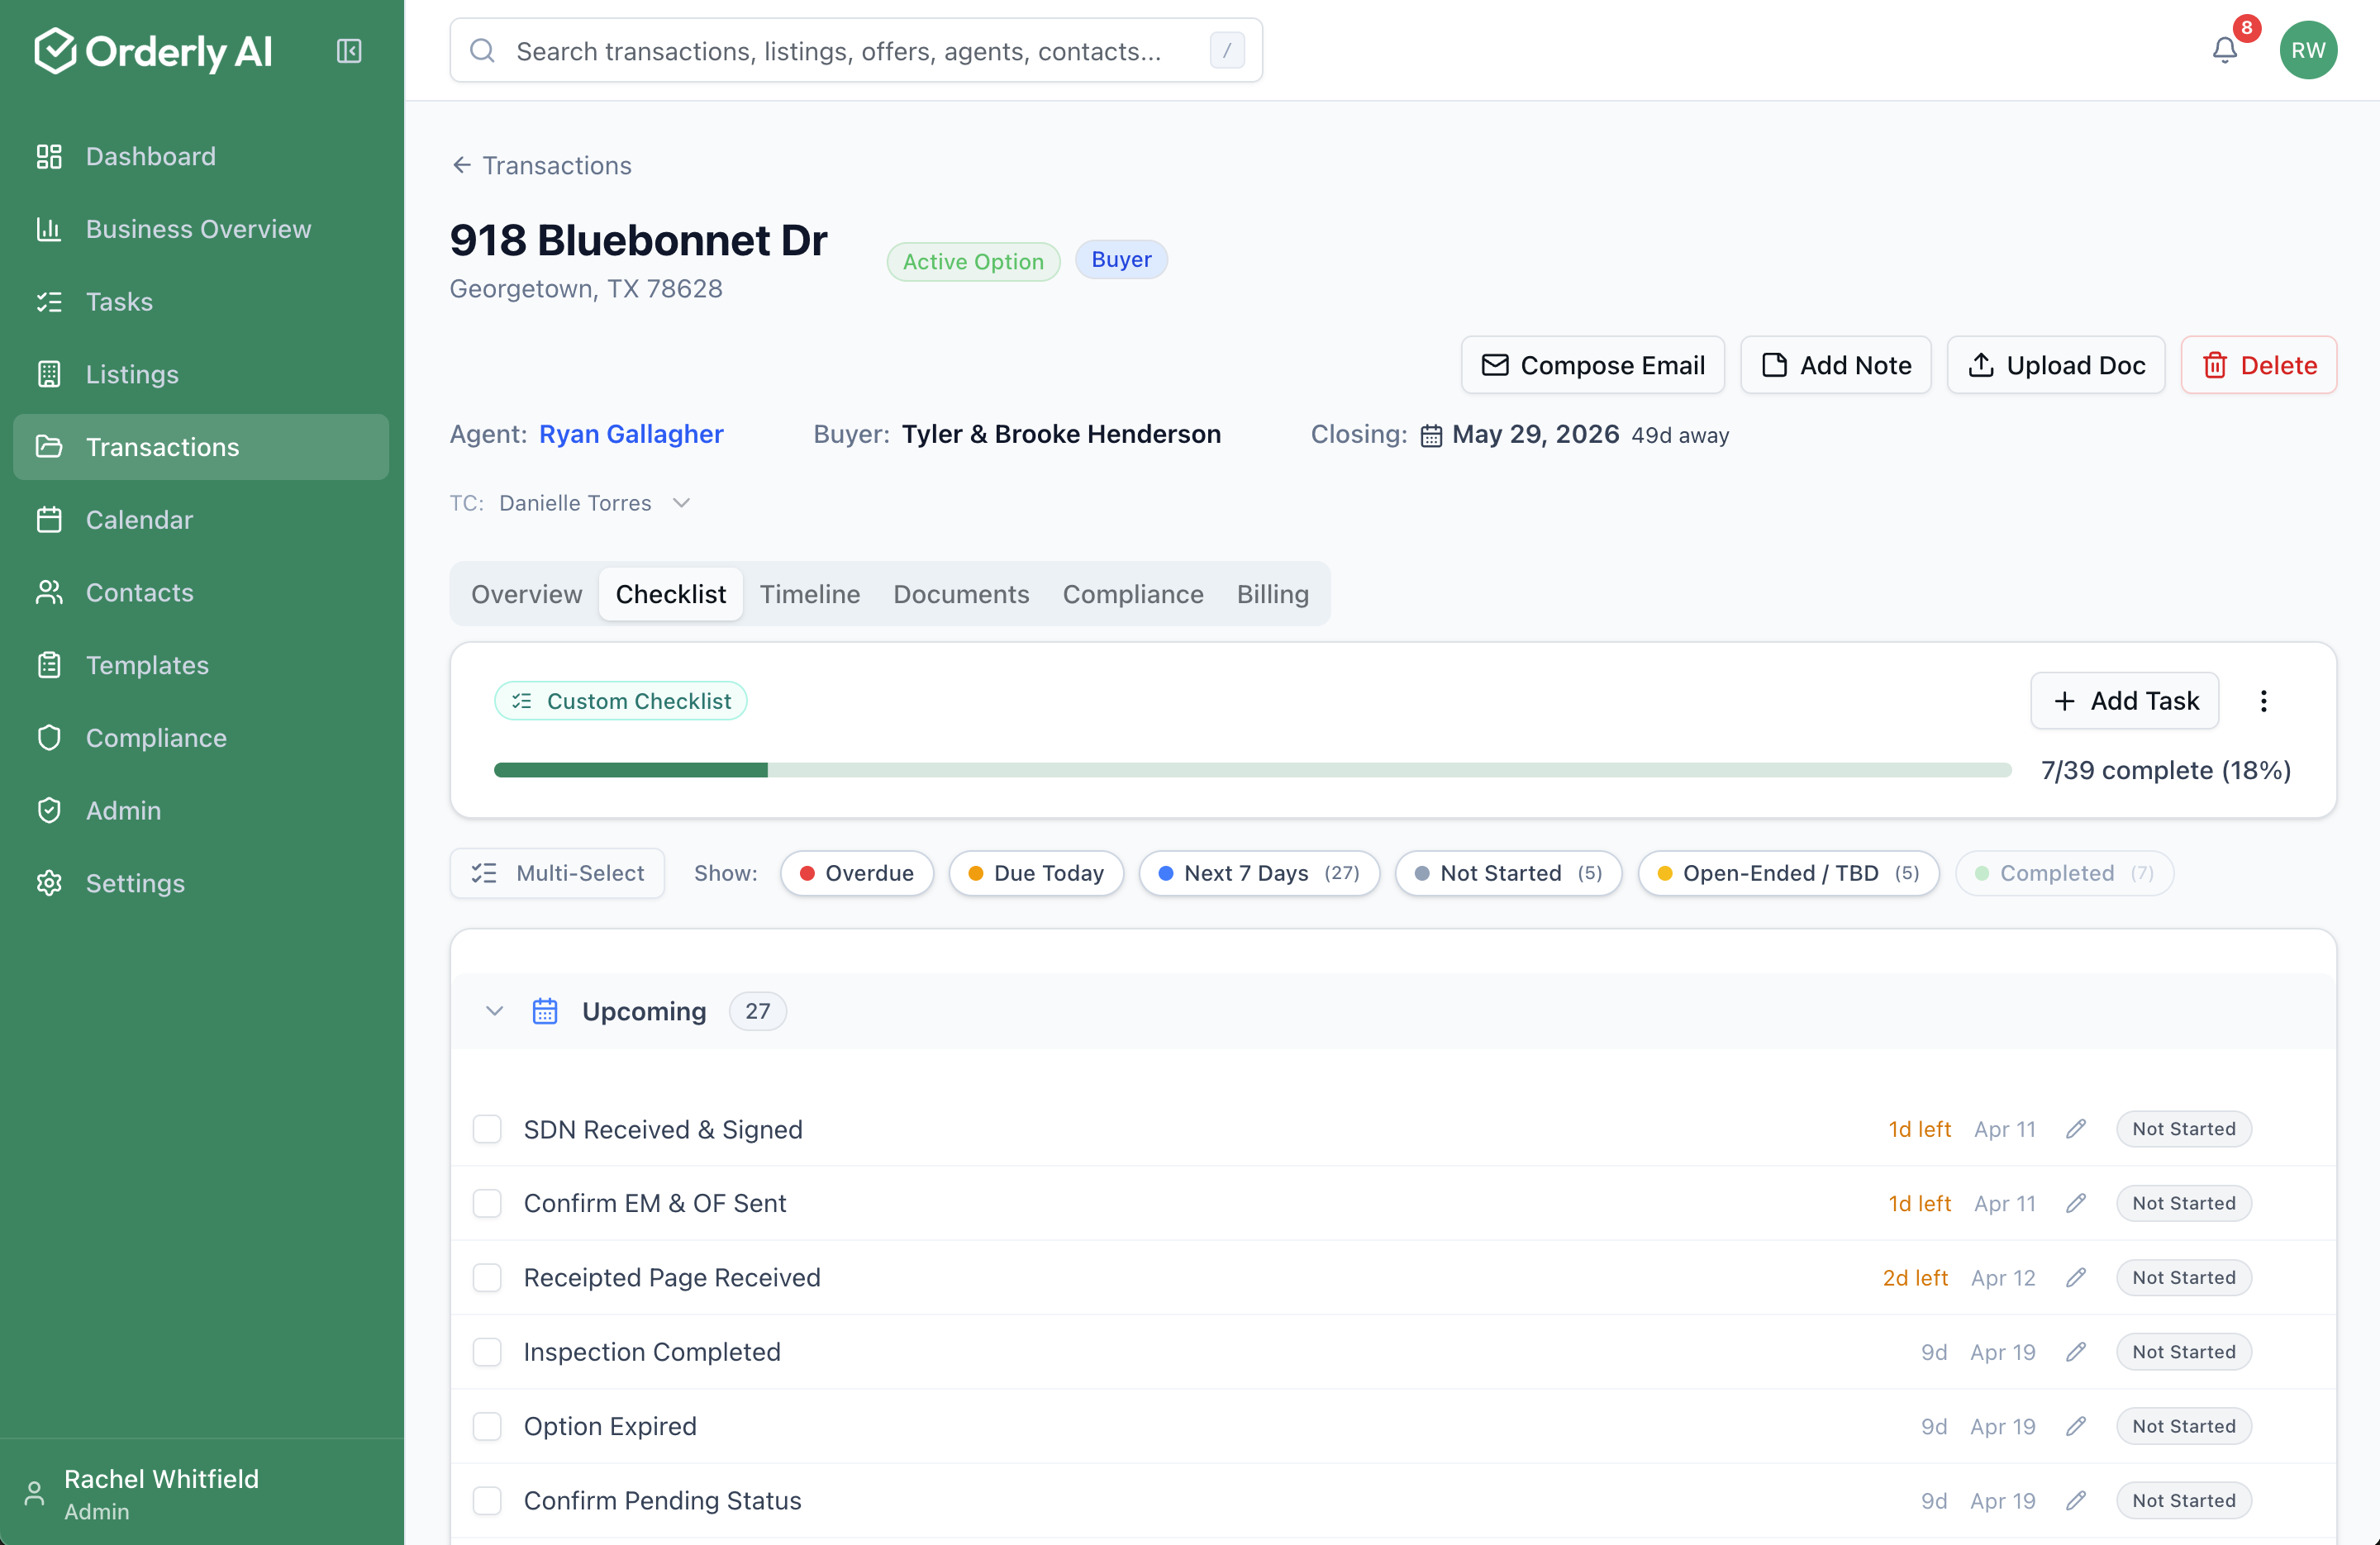This screenshot has width=2380, height=1545.
Task: Click the search magnifier icon
Action: pos(483,51)
